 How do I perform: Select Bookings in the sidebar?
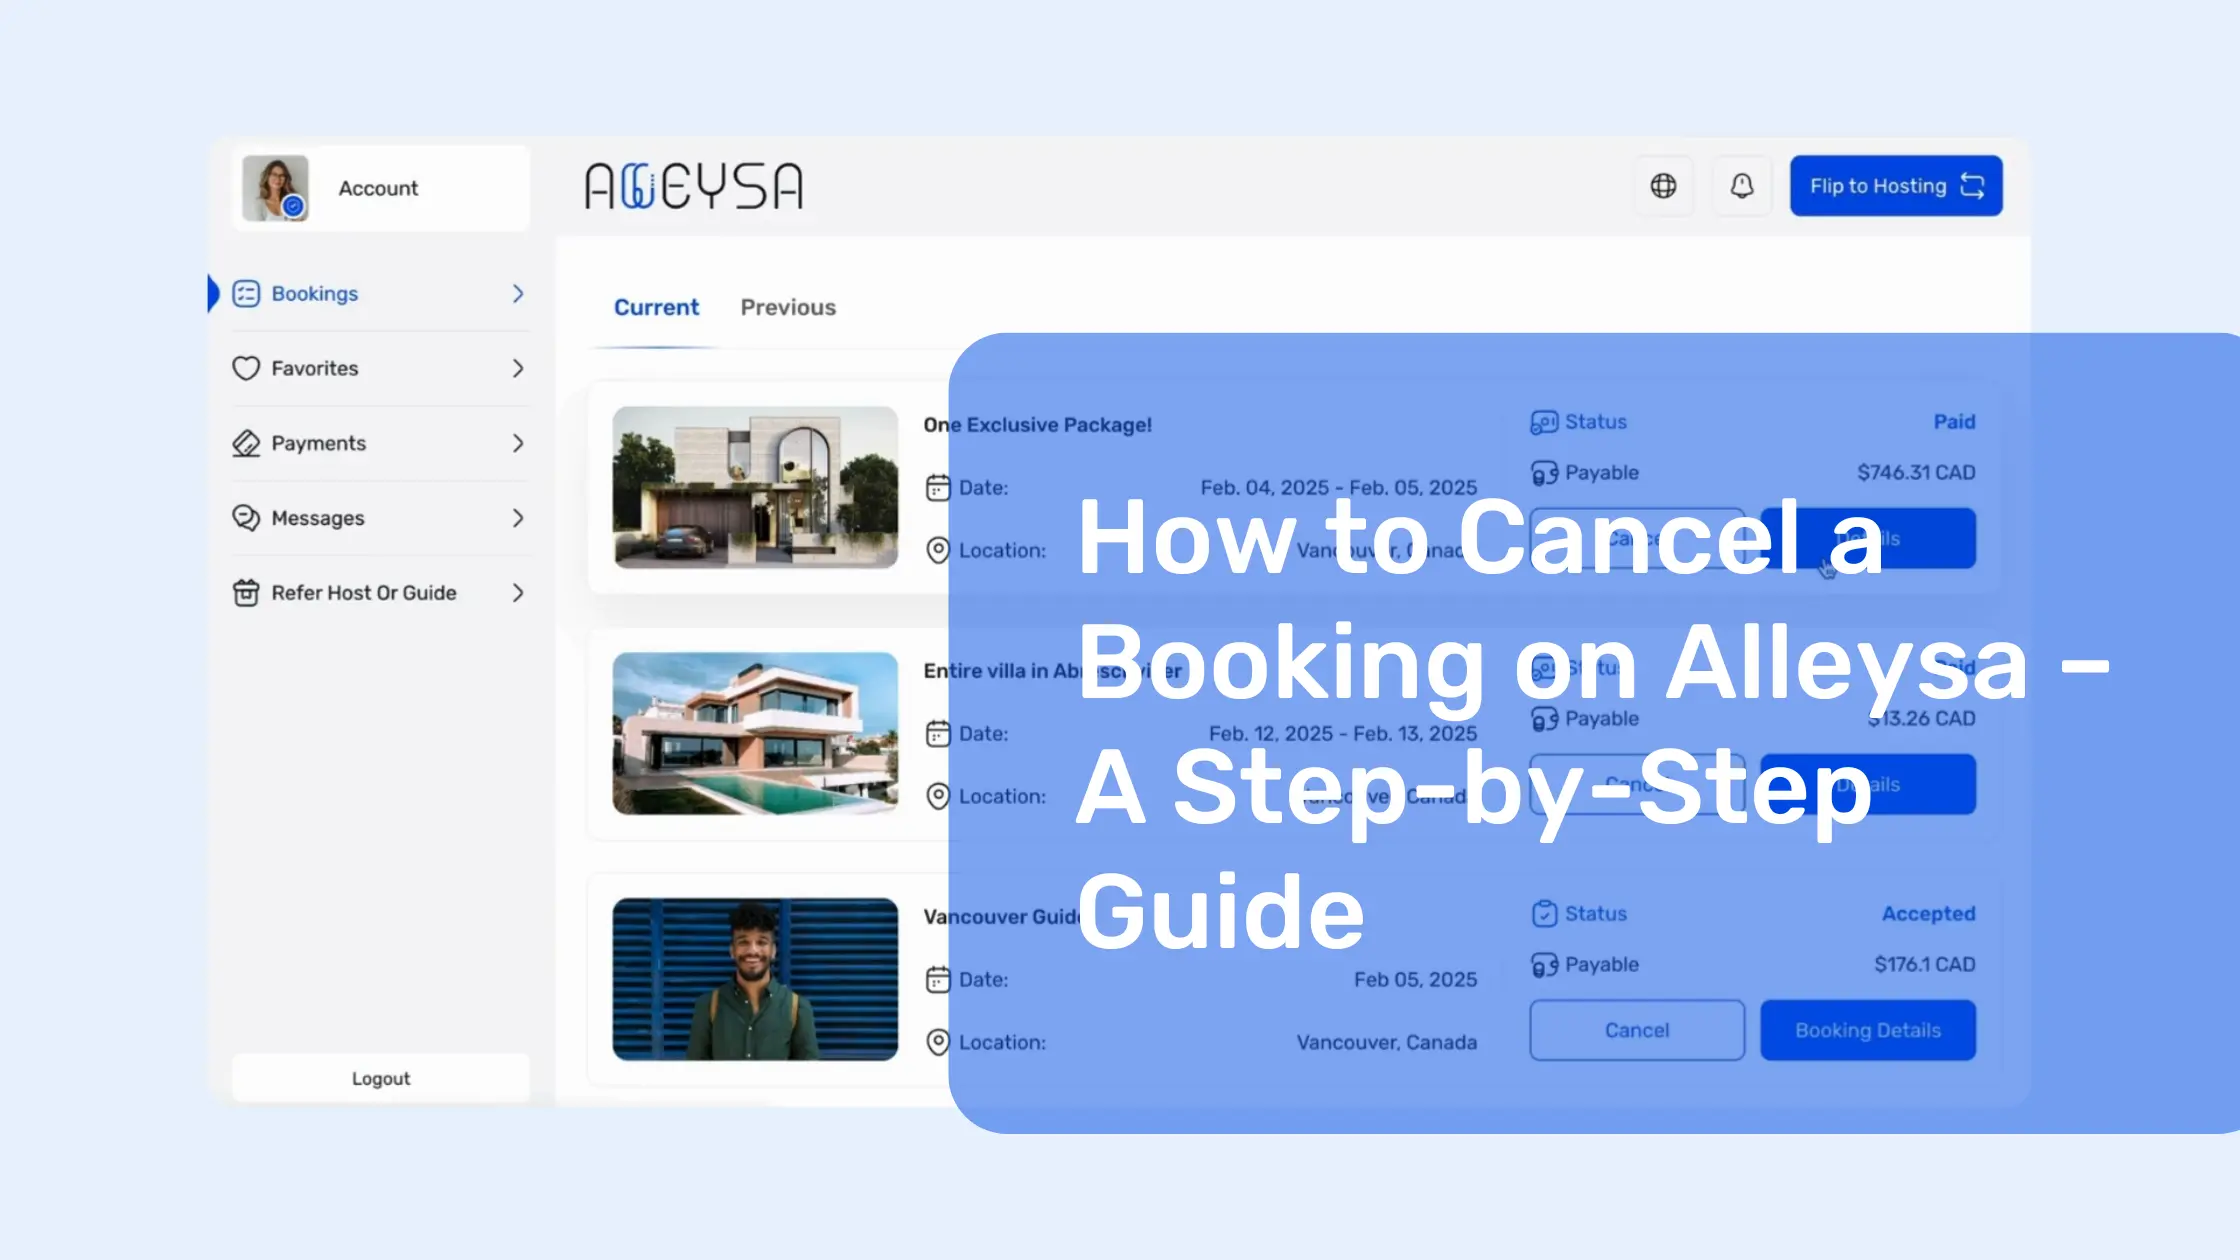pyautogui.click(x=379, y=294)
